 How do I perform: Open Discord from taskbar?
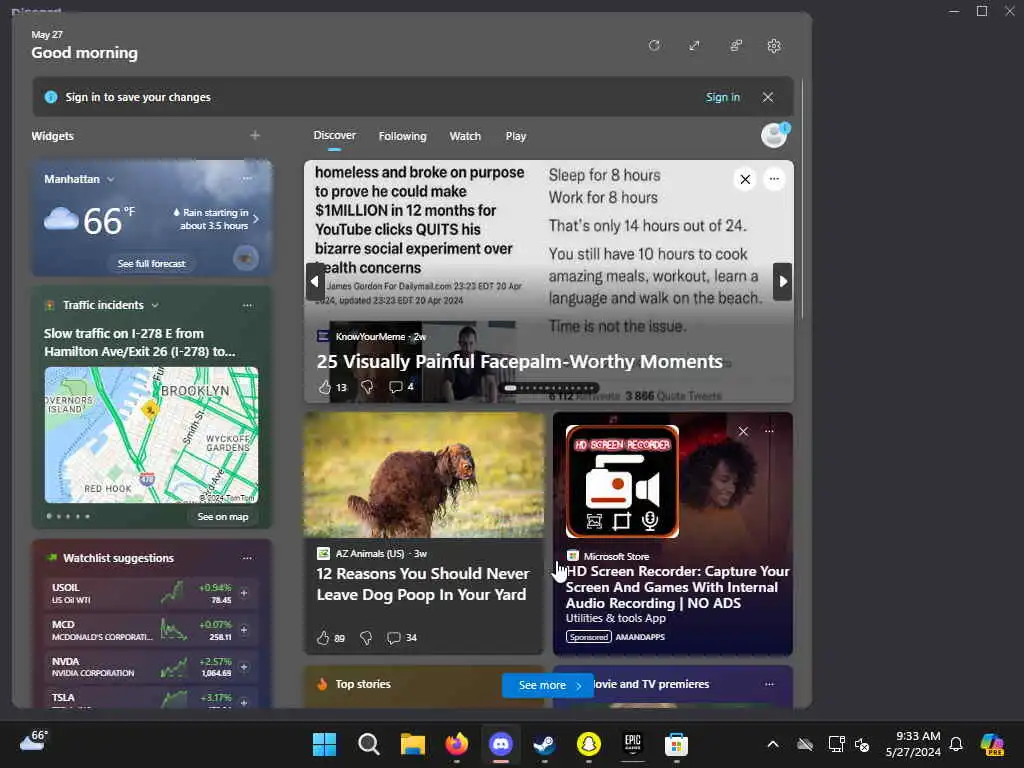(501, 744)
